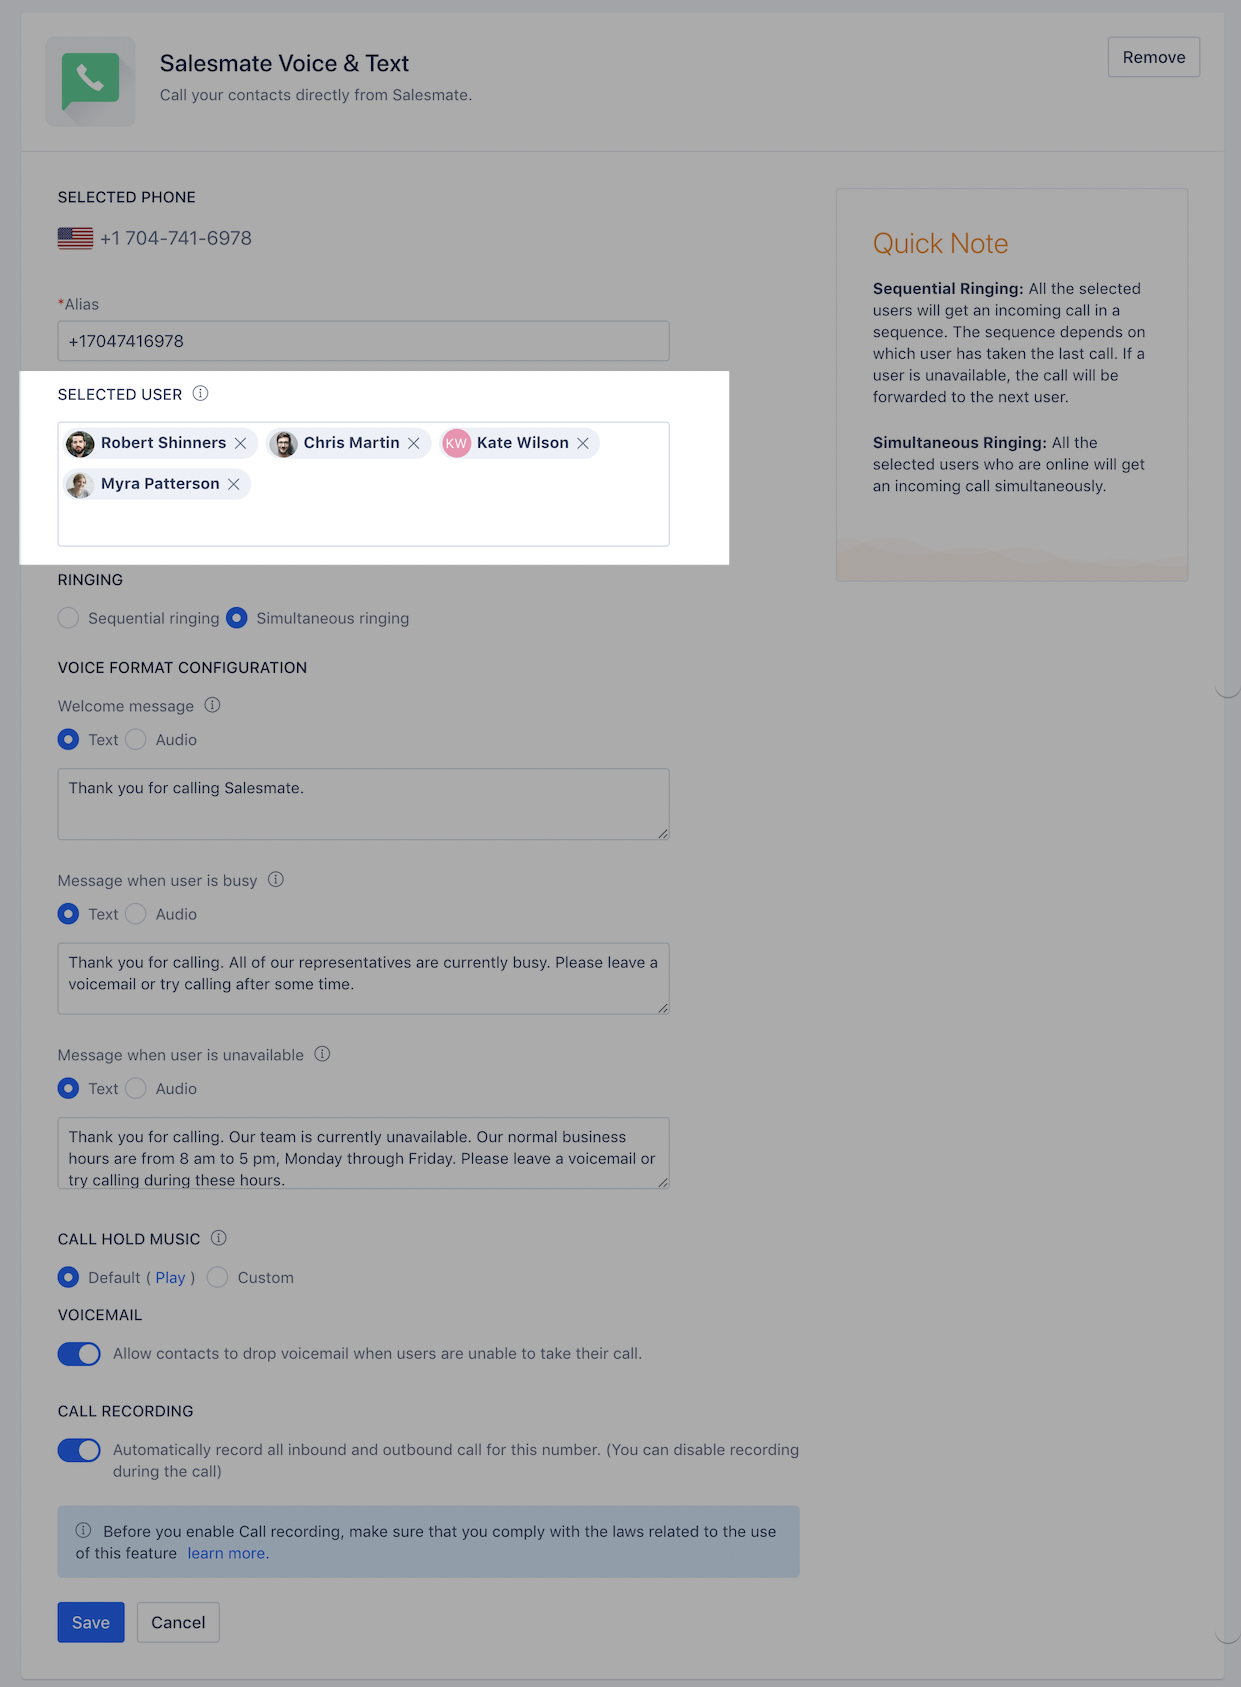The image size is (1241, 1687).
Task: Click the Save button
Action: pyautogui.click(x=91, y=1622)
